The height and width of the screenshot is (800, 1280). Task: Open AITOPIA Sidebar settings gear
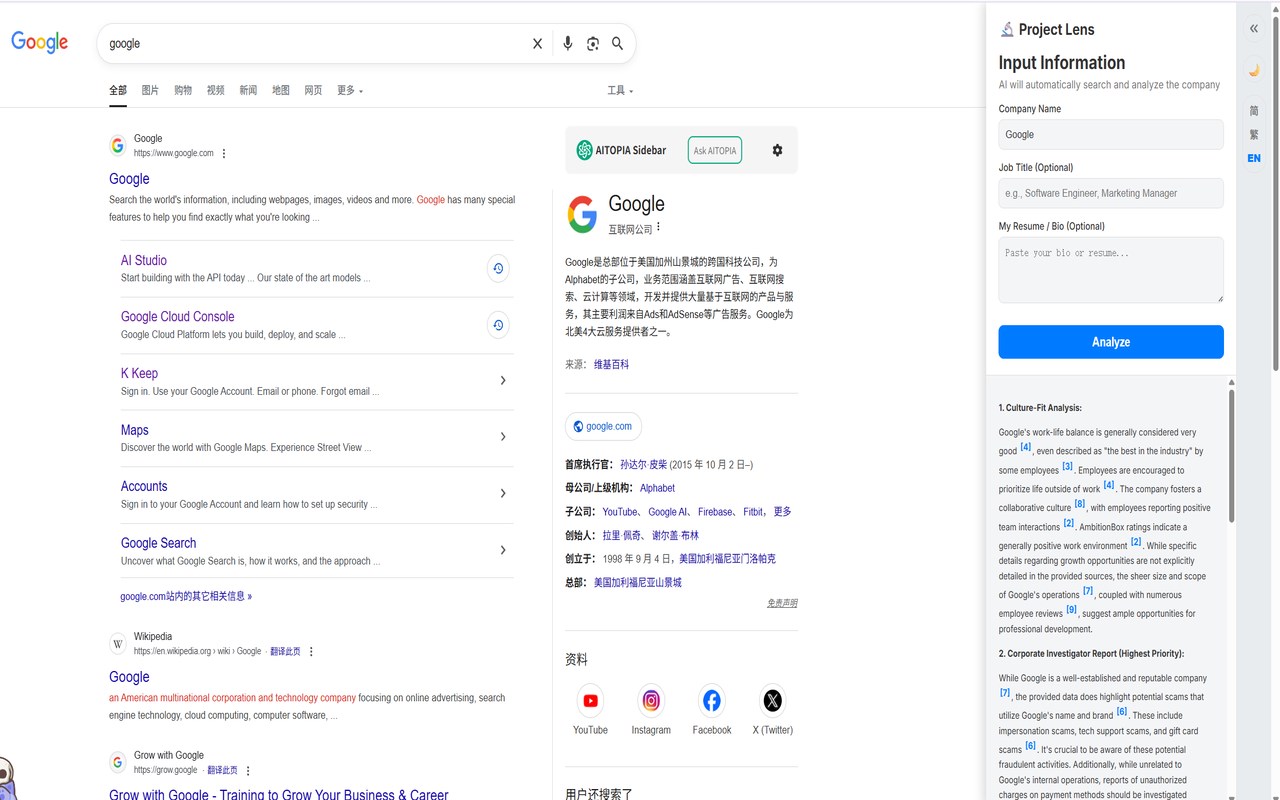tap(777, 150)
